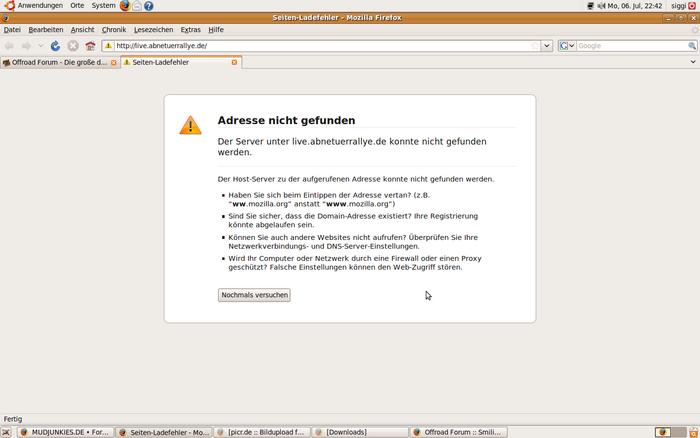This screenshot has height=438, width=700.
Task: Click the greyed-out Stop loading icon
Action: pyautogui.click(x=73, y=46)
